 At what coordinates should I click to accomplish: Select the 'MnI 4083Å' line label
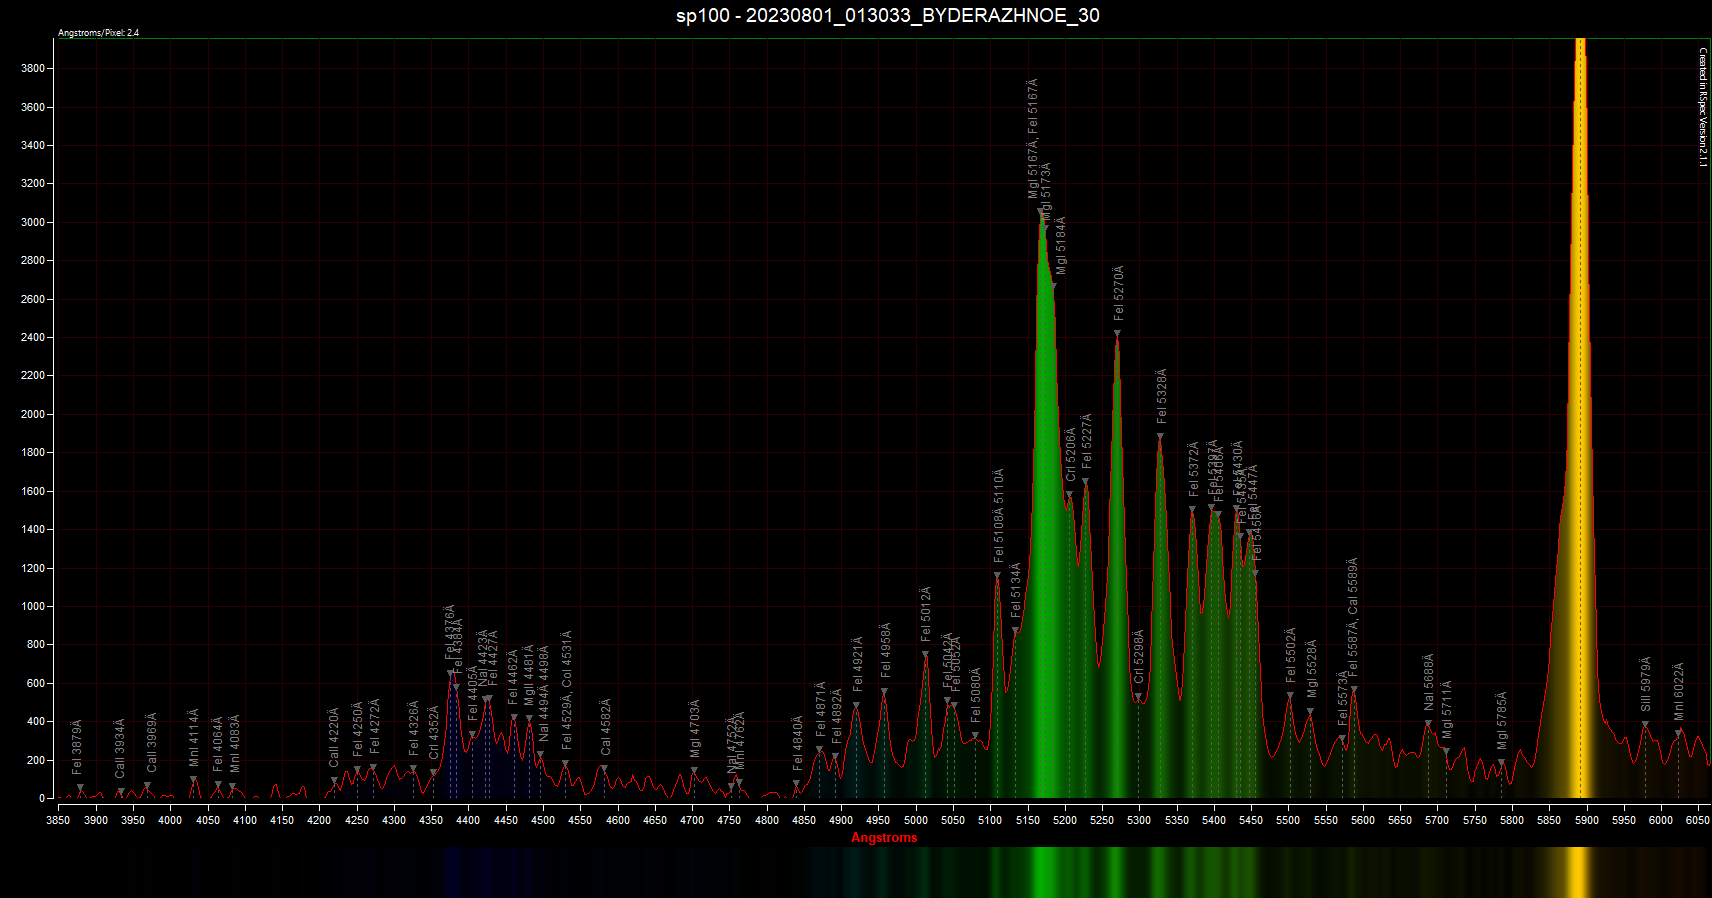click(235, 743)
